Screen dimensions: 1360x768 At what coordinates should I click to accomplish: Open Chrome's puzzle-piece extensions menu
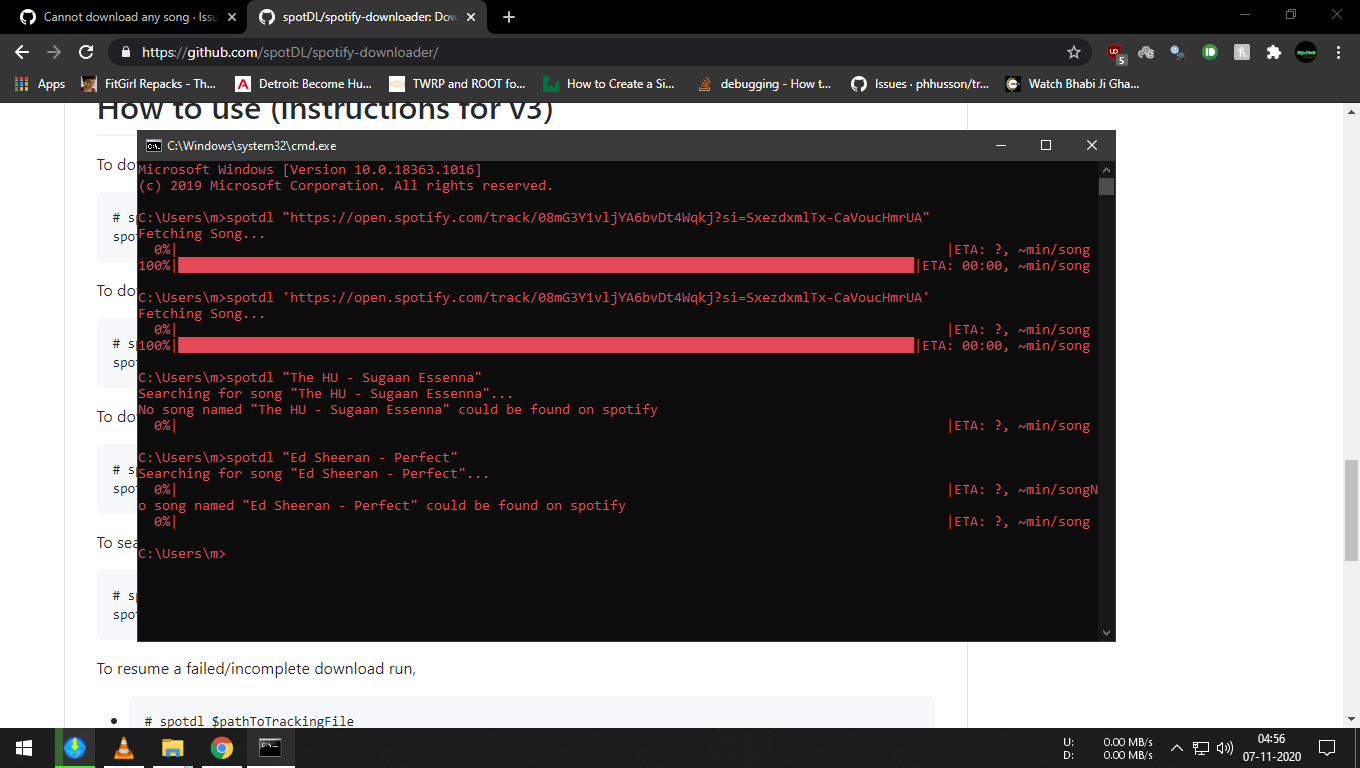[x=1272, y=52]
